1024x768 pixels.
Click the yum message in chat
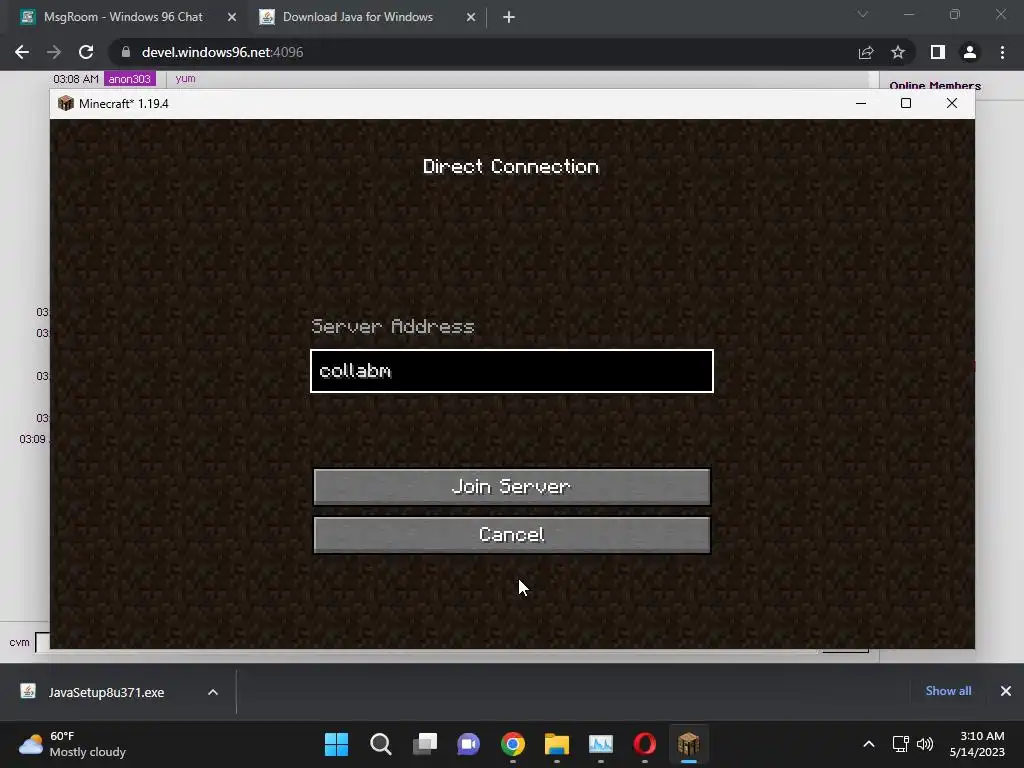185,78
